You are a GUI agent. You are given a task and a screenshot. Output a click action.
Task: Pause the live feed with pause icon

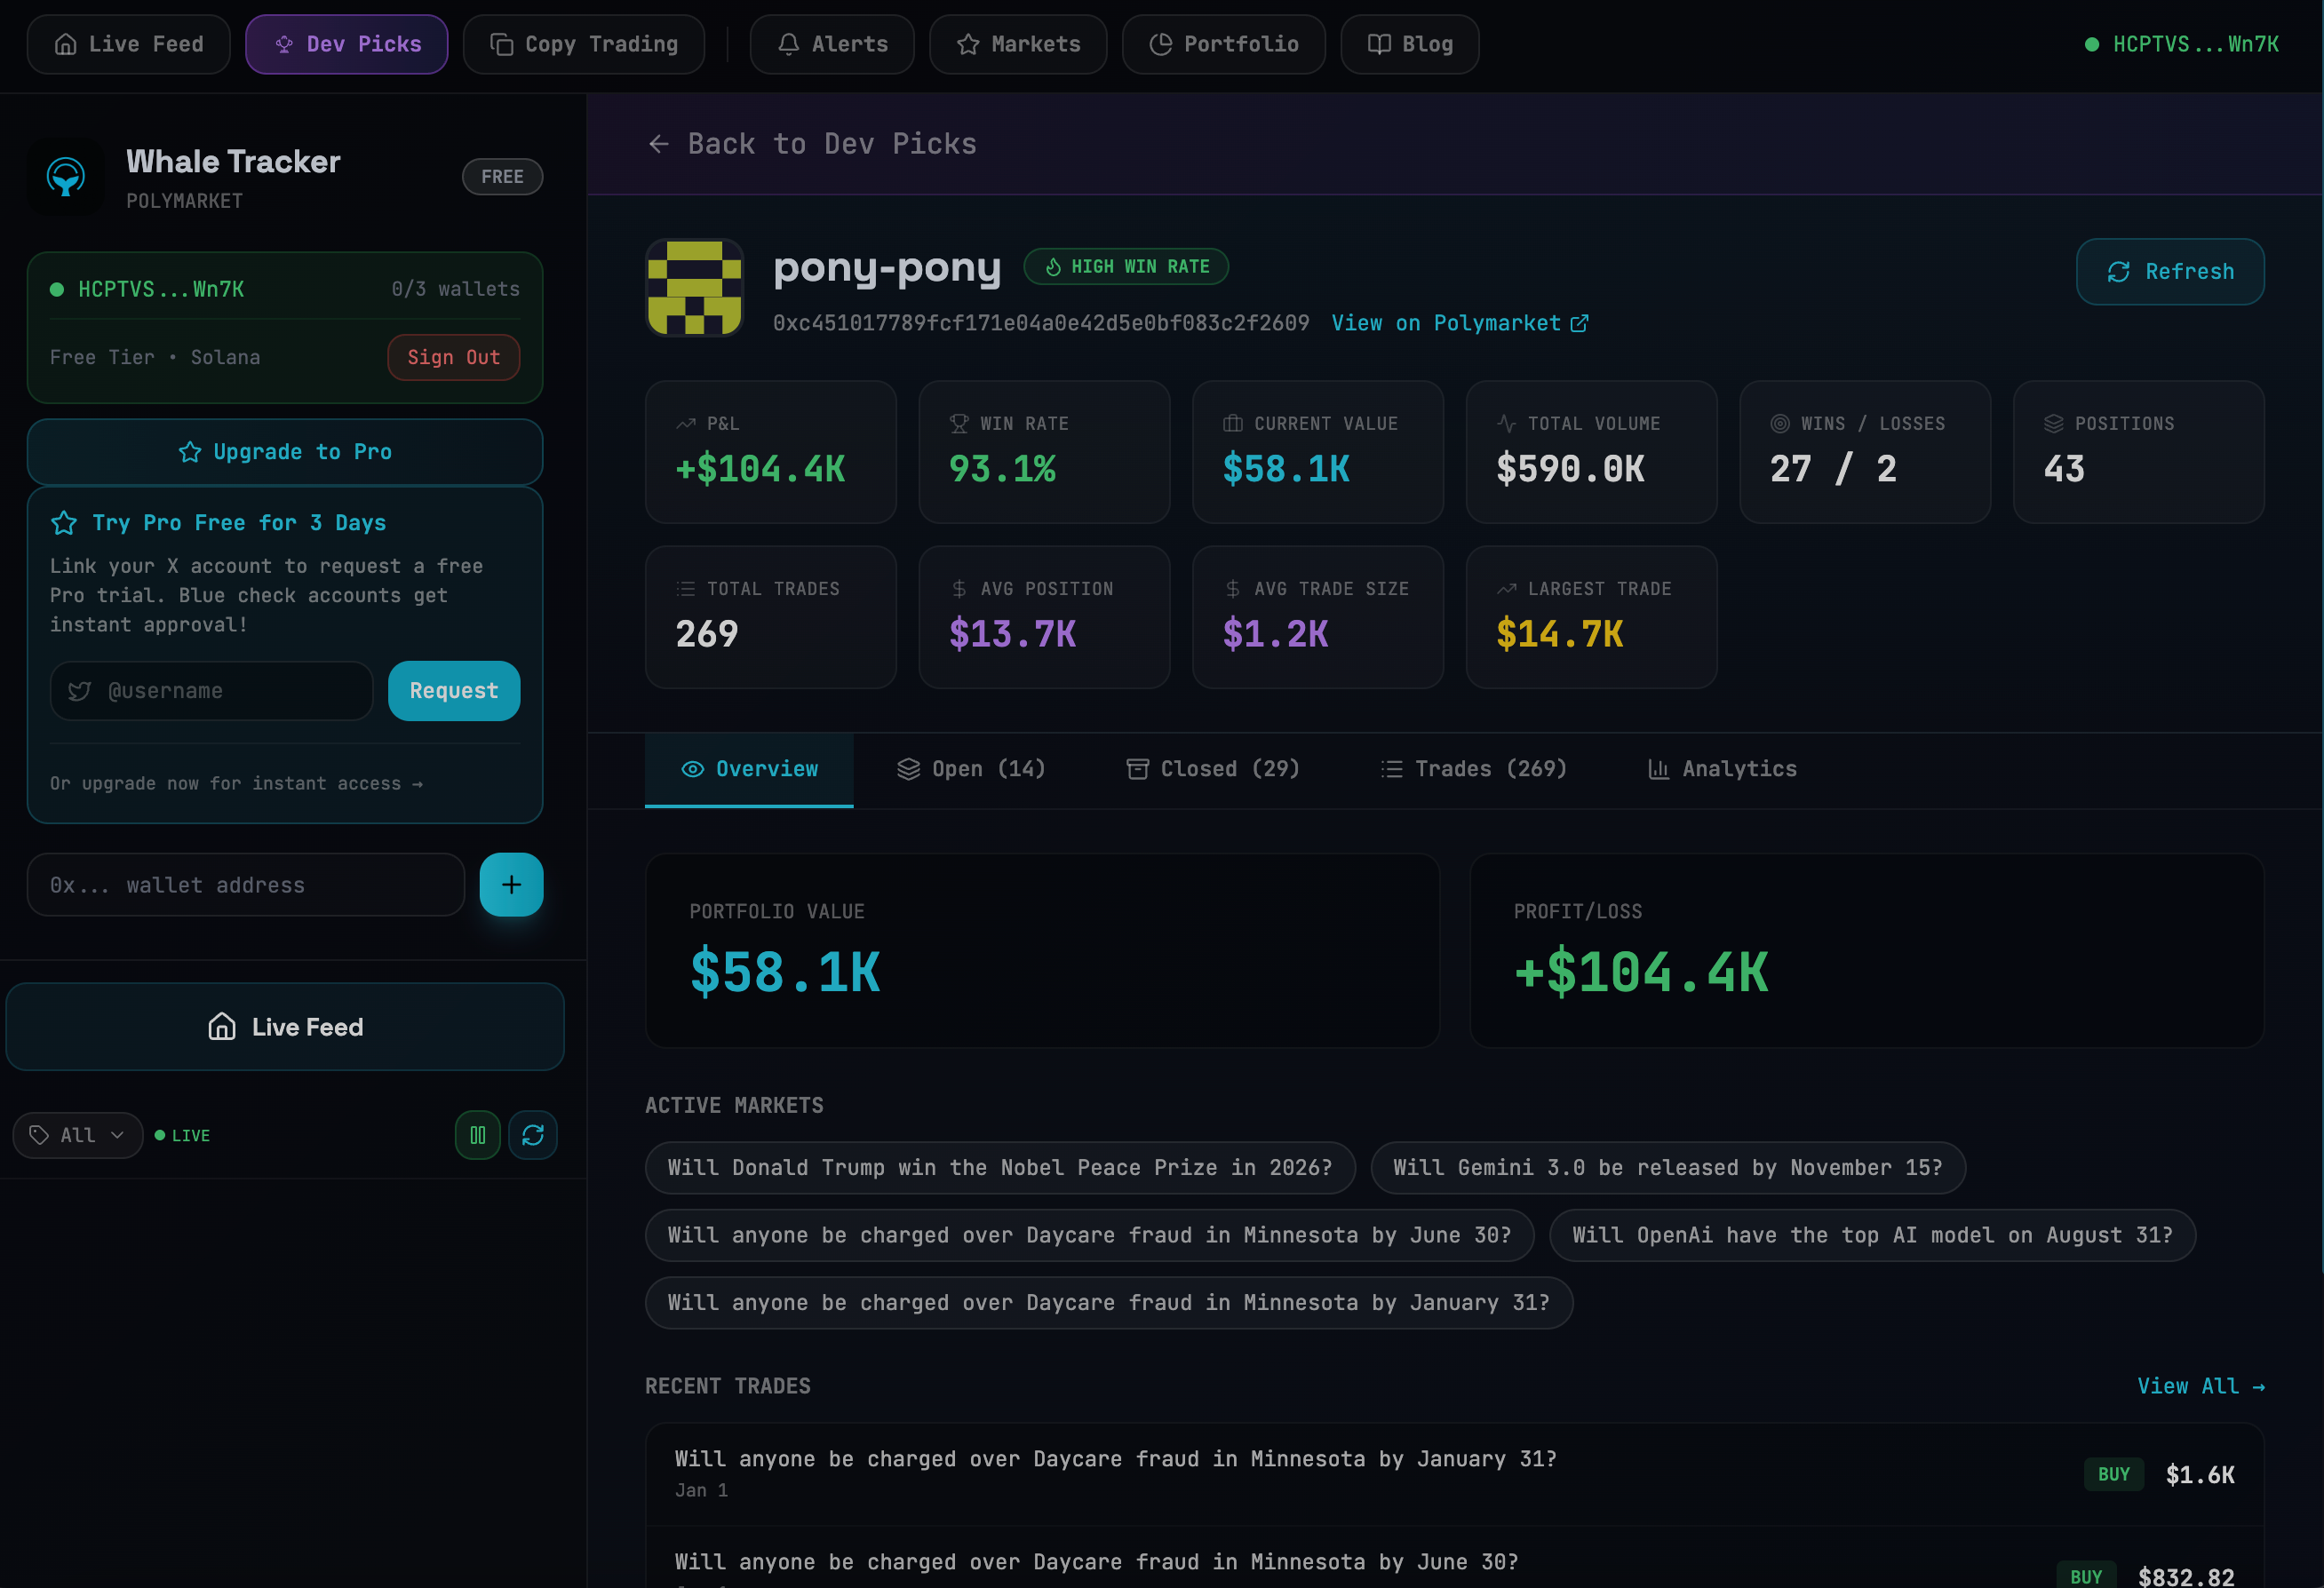point(478,1135)
